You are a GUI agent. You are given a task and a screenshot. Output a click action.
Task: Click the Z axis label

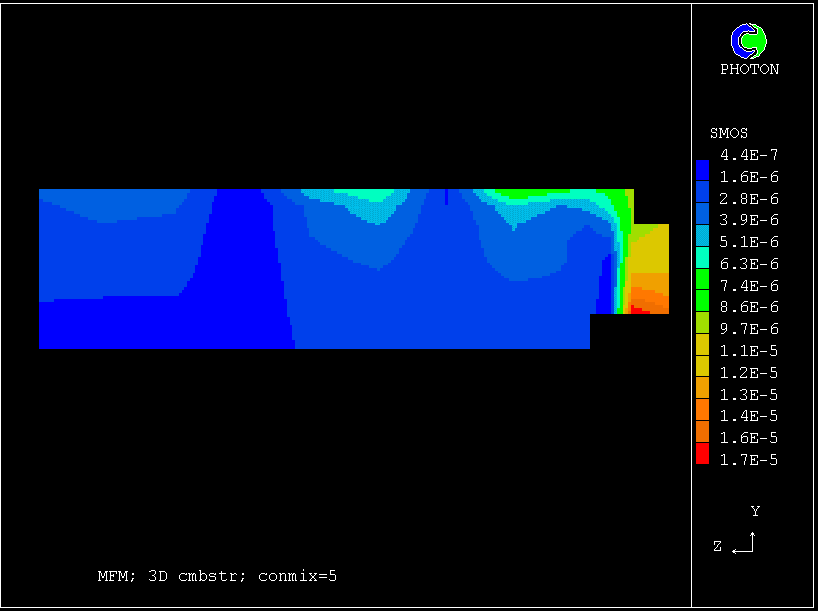coord(717,546)
